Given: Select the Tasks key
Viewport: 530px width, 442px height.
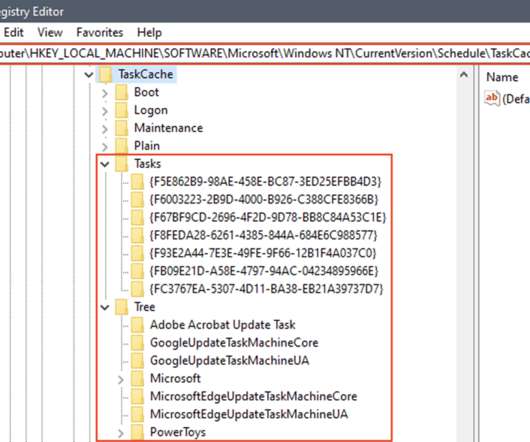Looking at the screenshot, I should 147,164.
